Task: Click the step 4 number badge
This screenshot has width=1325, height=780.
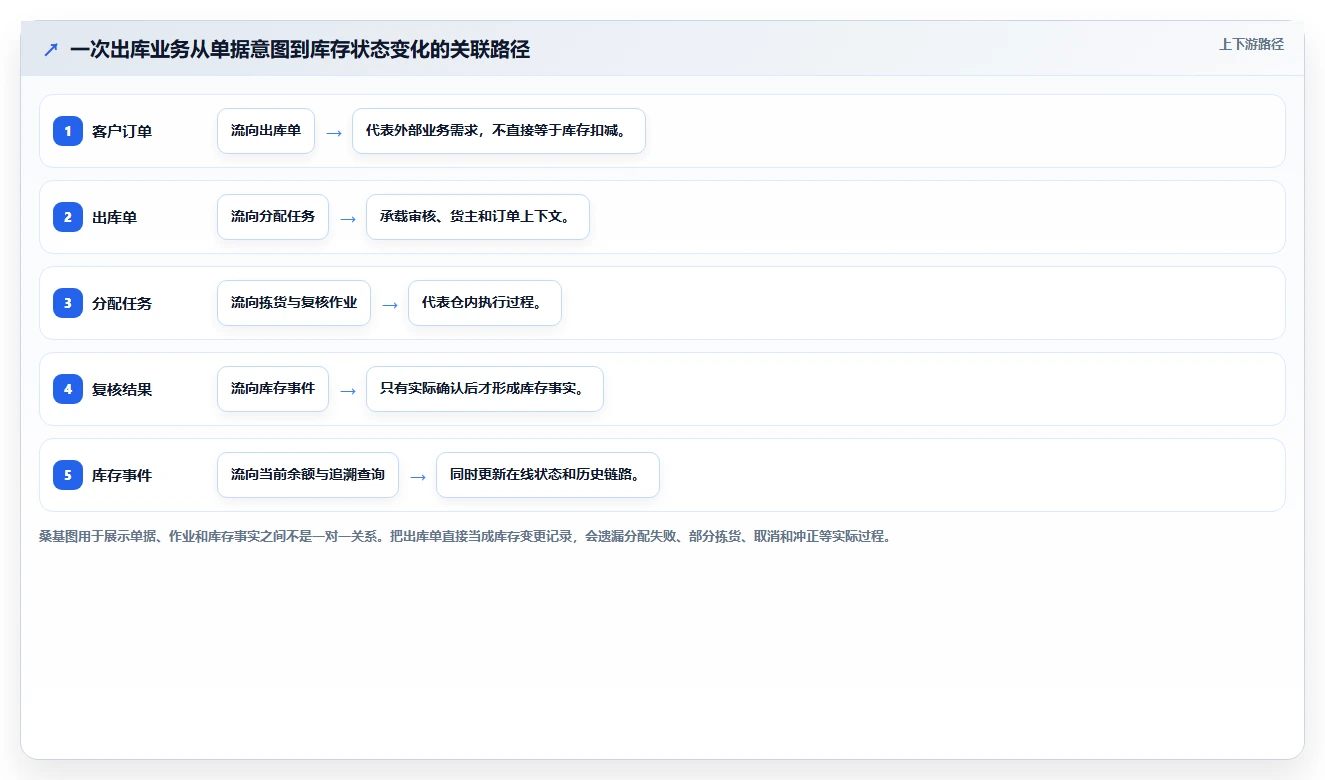Action: coord(68,389)
